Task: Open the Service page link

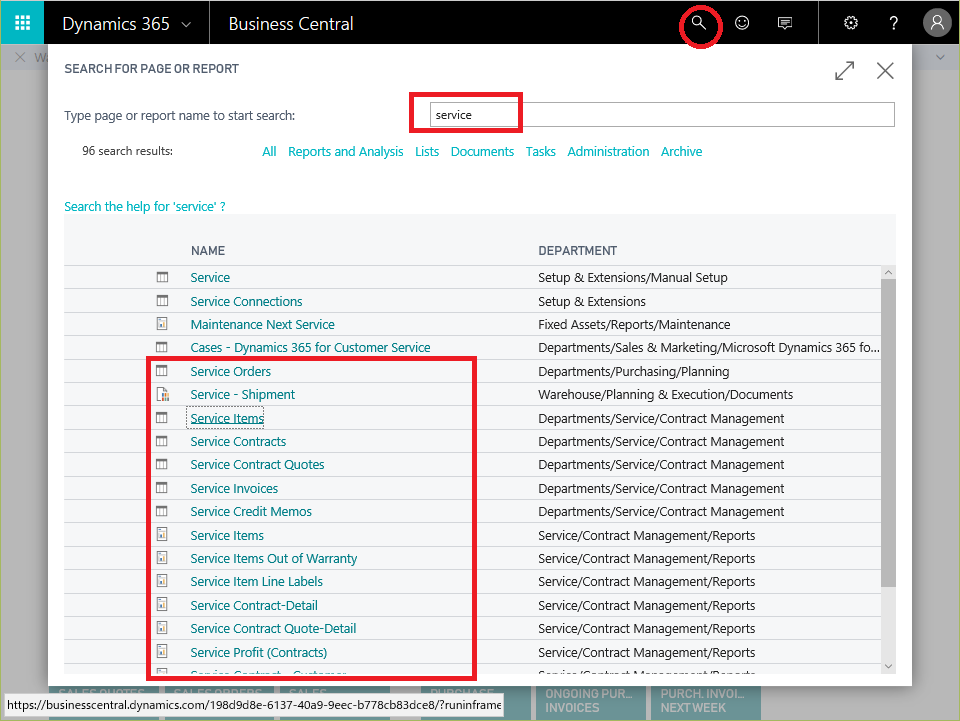Action: pyautogui.click(x=210, y=278)
